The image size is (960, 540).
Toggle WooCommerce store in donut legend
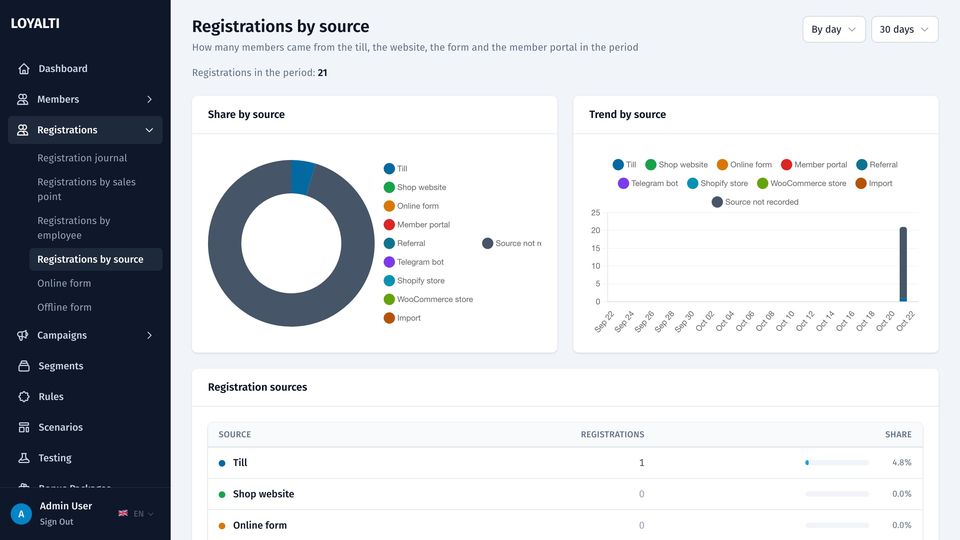(x=429, y=299)
